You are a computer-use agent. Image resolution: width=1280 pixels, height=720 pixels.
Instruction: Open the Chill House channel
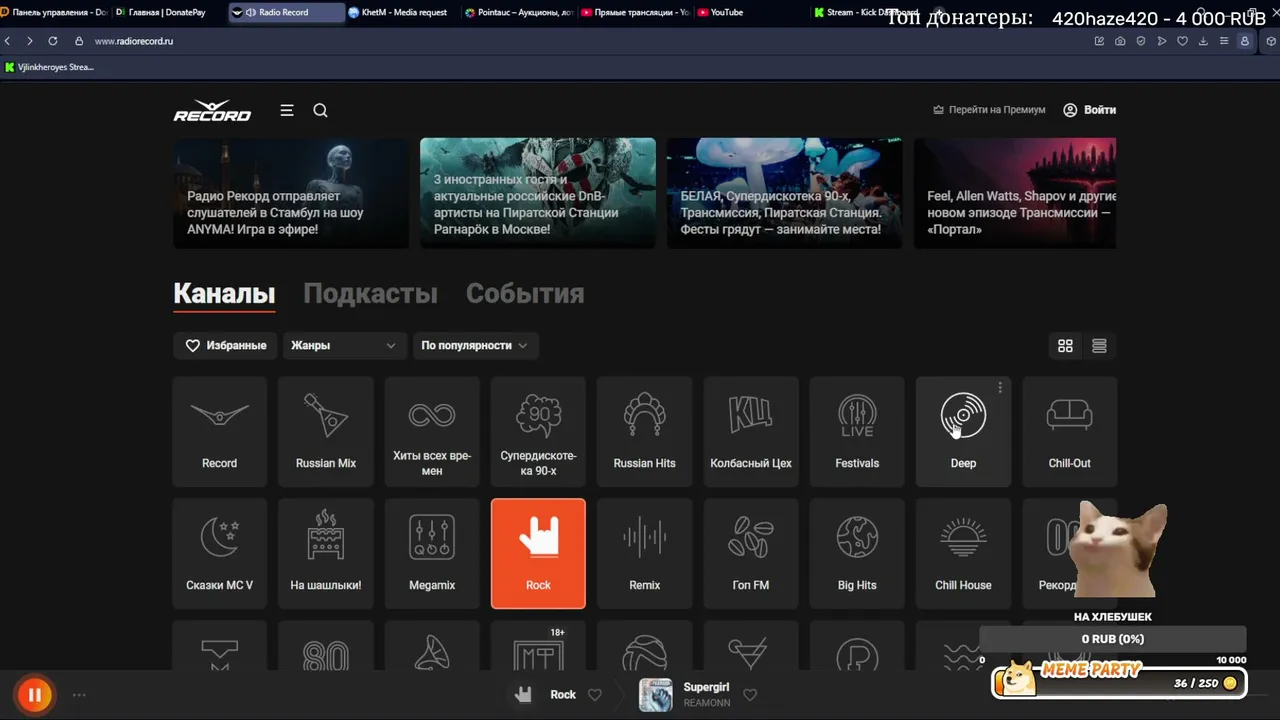(x=963, y=554)
